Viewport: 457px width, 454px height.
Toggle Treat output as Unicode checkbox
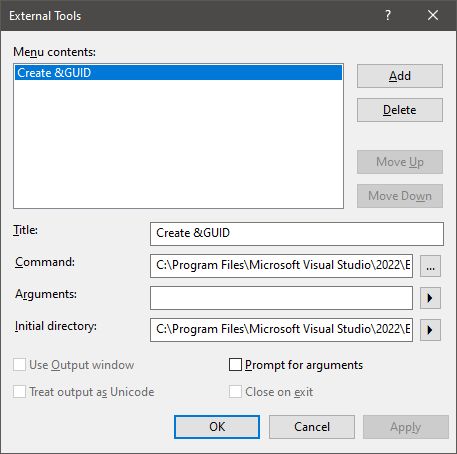pyautogui.click(x=19, y=392)
